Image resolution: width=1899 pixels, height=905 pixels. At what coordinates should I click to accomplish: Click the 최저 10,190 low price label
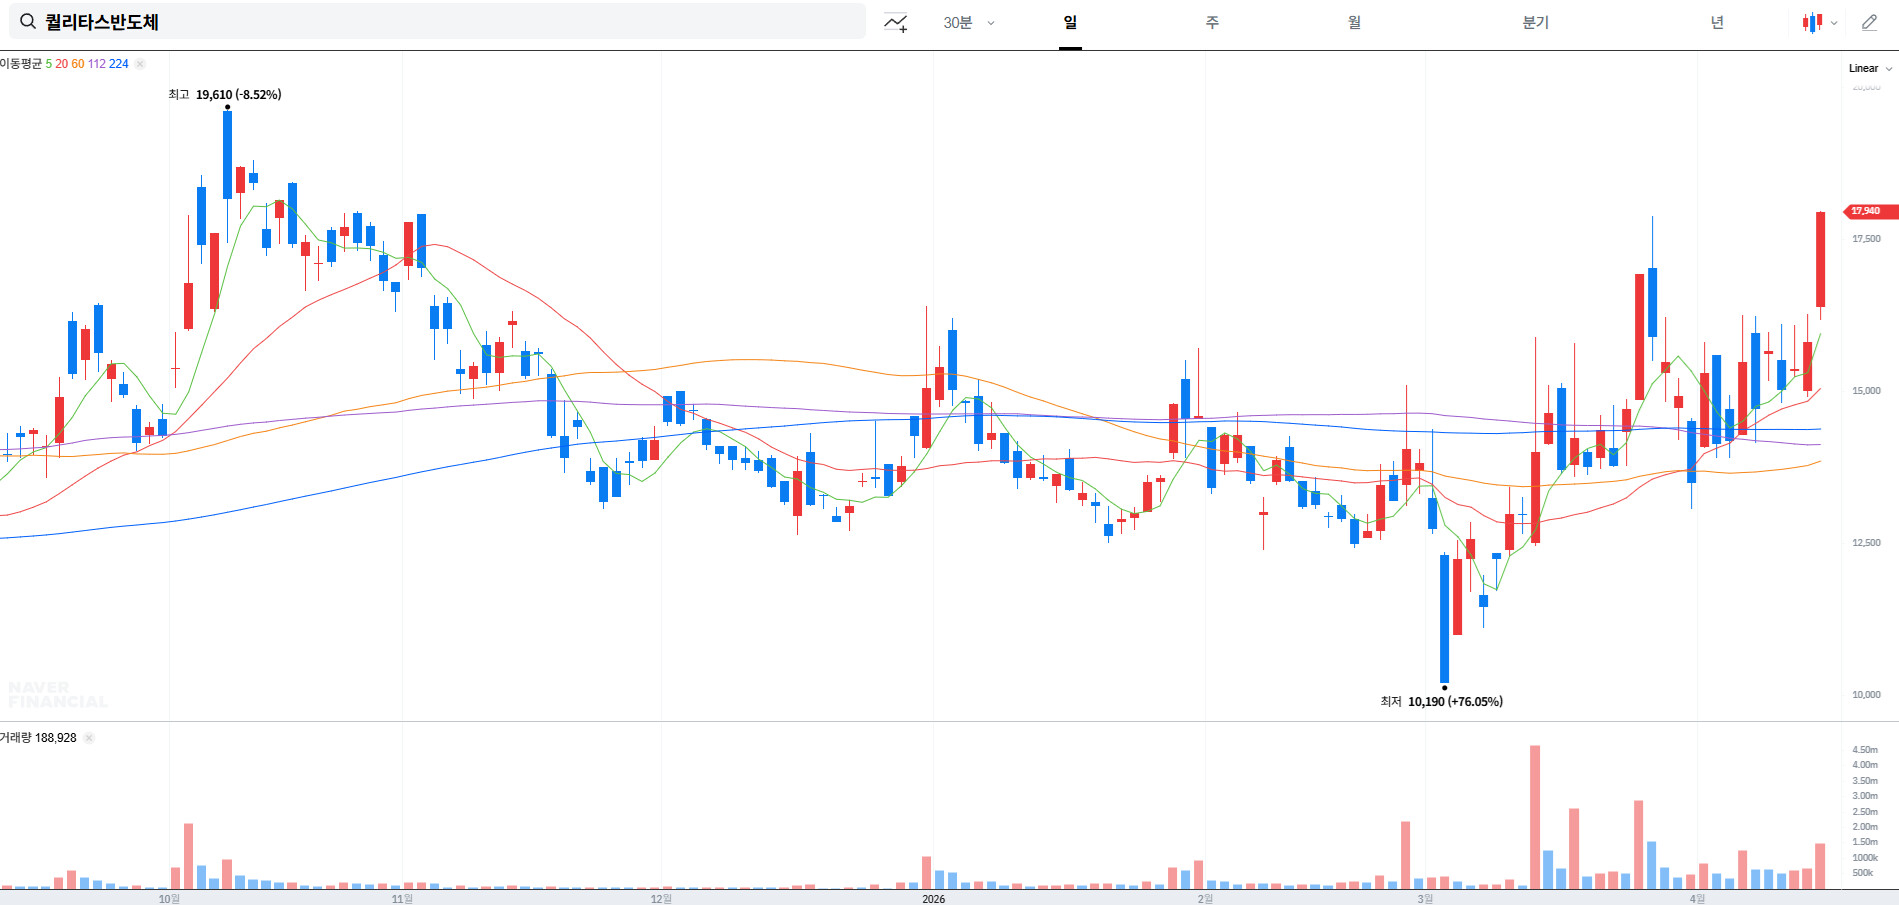point(1442,702)
